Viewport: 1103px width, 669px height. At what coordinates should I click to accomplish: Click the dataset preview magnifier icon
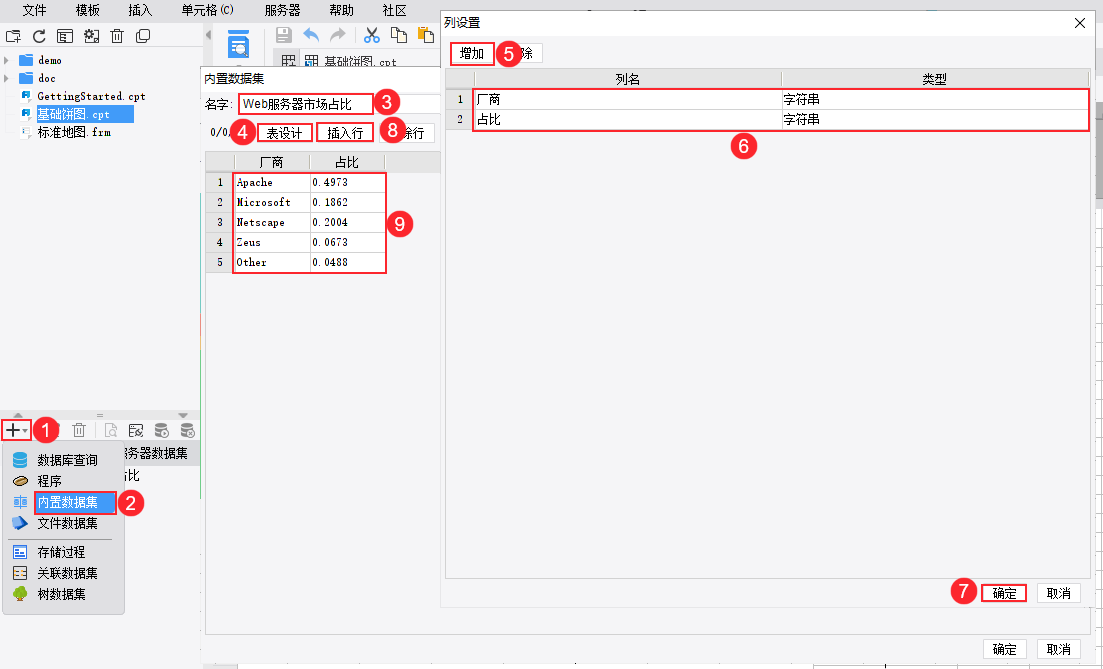[x=110, y=430]
